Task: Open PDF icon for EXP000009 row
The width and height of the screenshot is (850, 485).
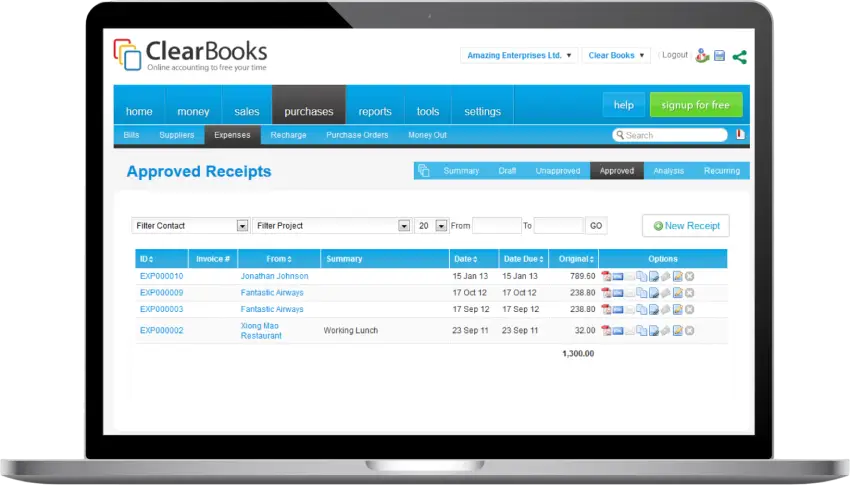Action: coord(606,293)
